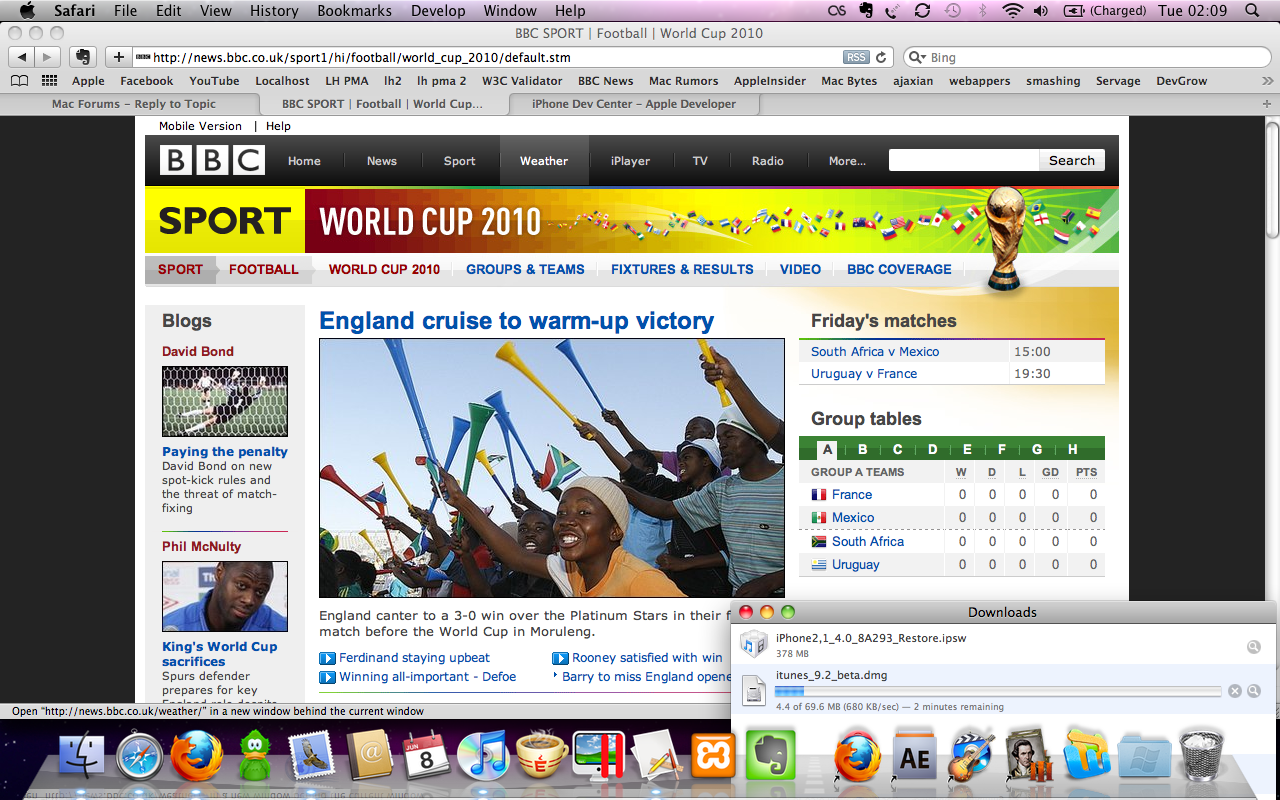The width and height of the screenshot is (1280, 800).
Task: Open BBC Weather navigation link
Action: coord(544,161)
